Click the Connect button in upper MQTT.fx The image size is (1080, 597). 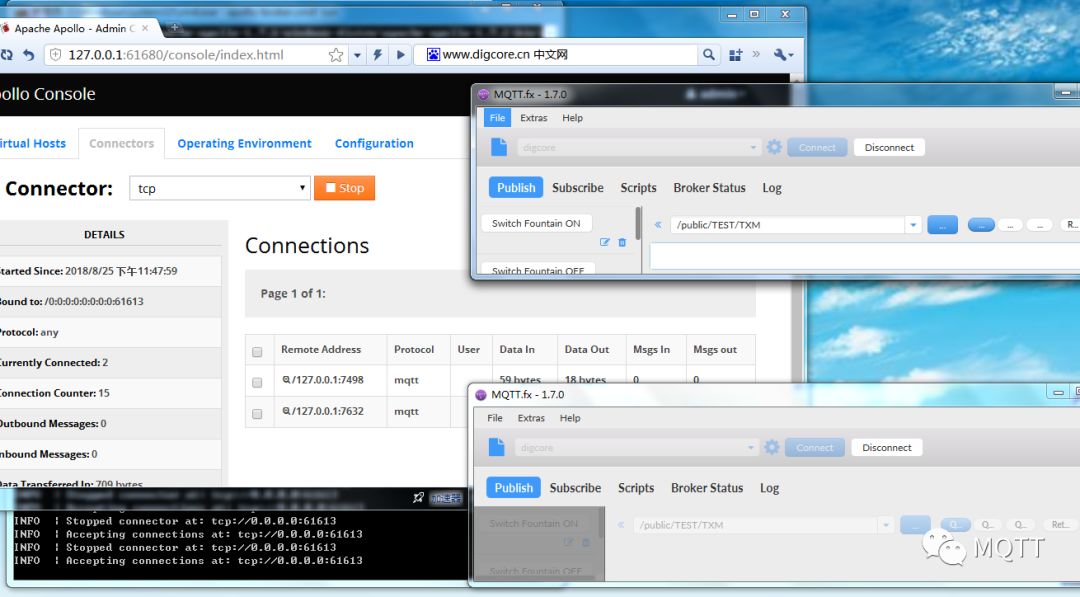[x=817, y=147]
